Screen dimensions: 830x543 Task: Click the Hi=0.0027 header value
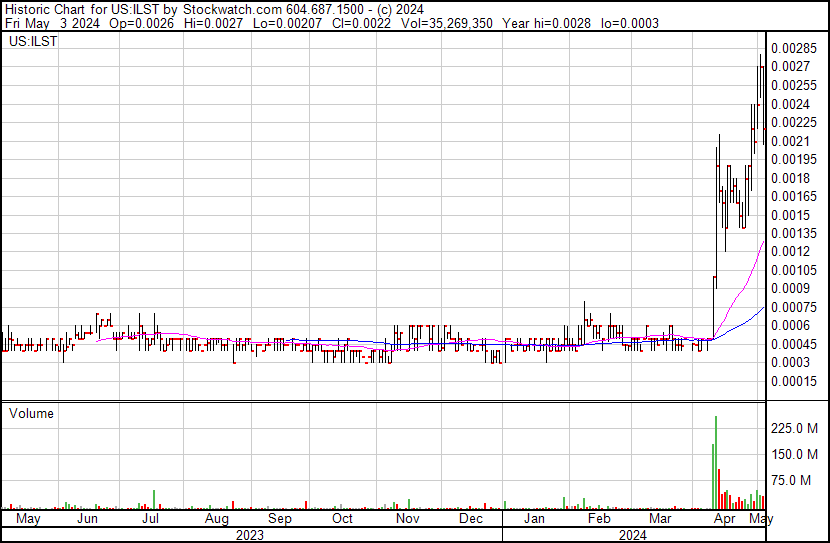click(213, 24)
